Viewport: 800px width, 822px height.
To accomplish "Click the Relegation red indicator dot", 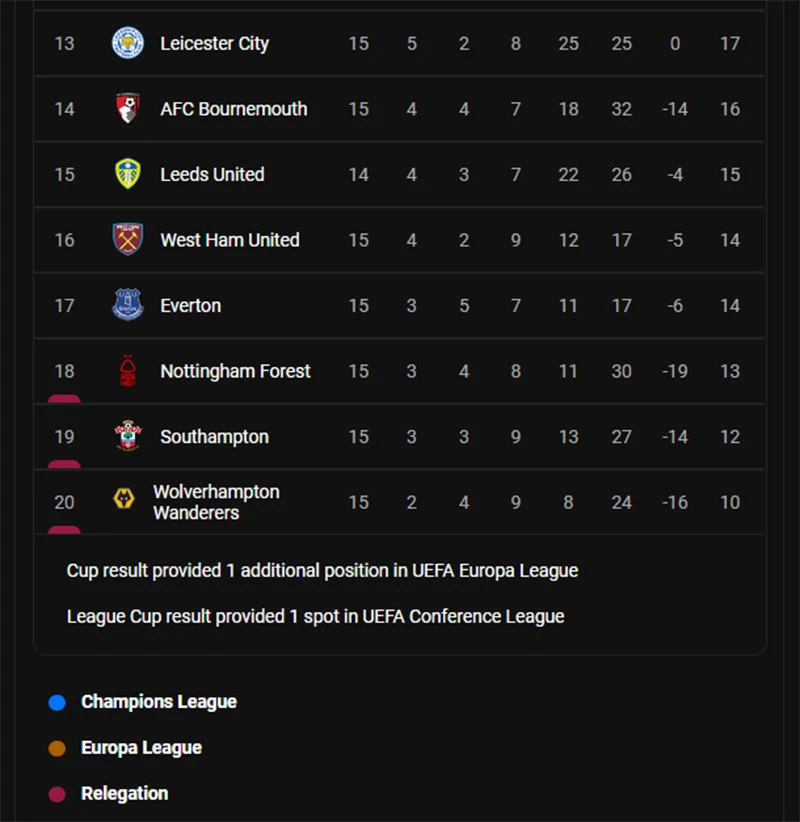I will click(57, 793).
